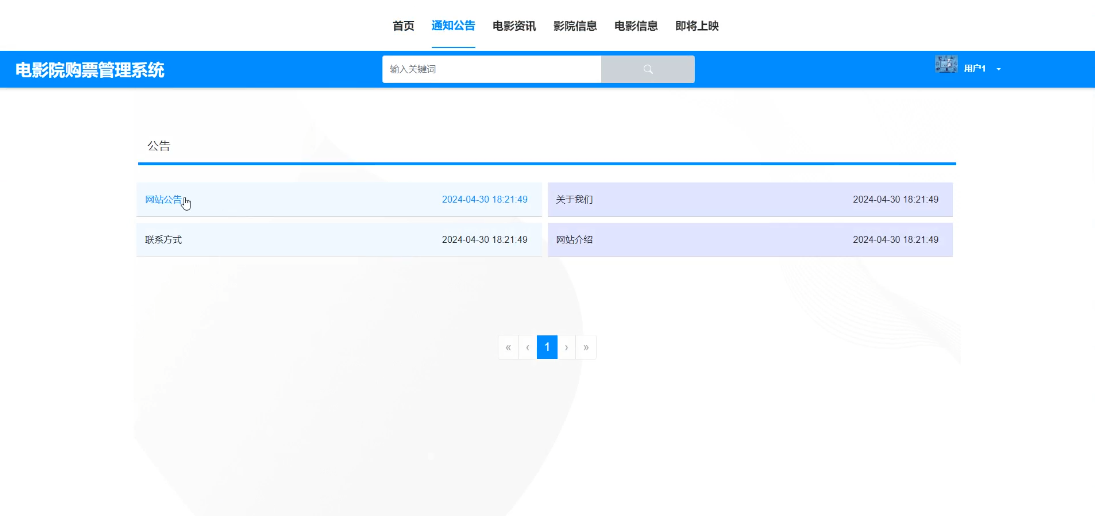Open the 电影资讯 nav tab
Viewport: 1095px width, 516px height.
pyautogui.click(x=514, y=26)
